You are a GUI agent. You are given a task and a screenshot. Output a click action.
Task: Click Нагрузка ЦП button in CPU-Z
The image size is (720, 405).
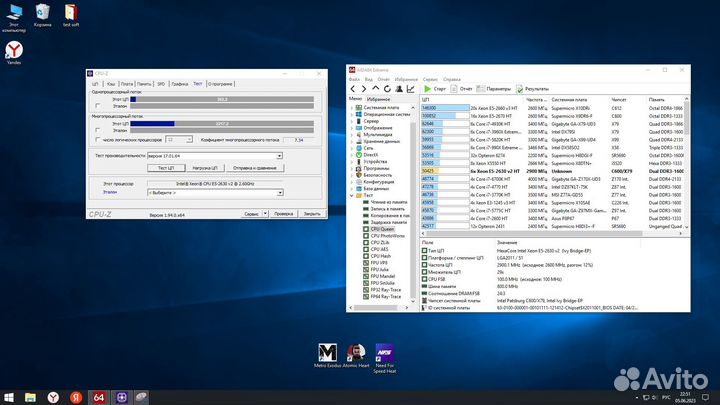[x=205, y=168]
